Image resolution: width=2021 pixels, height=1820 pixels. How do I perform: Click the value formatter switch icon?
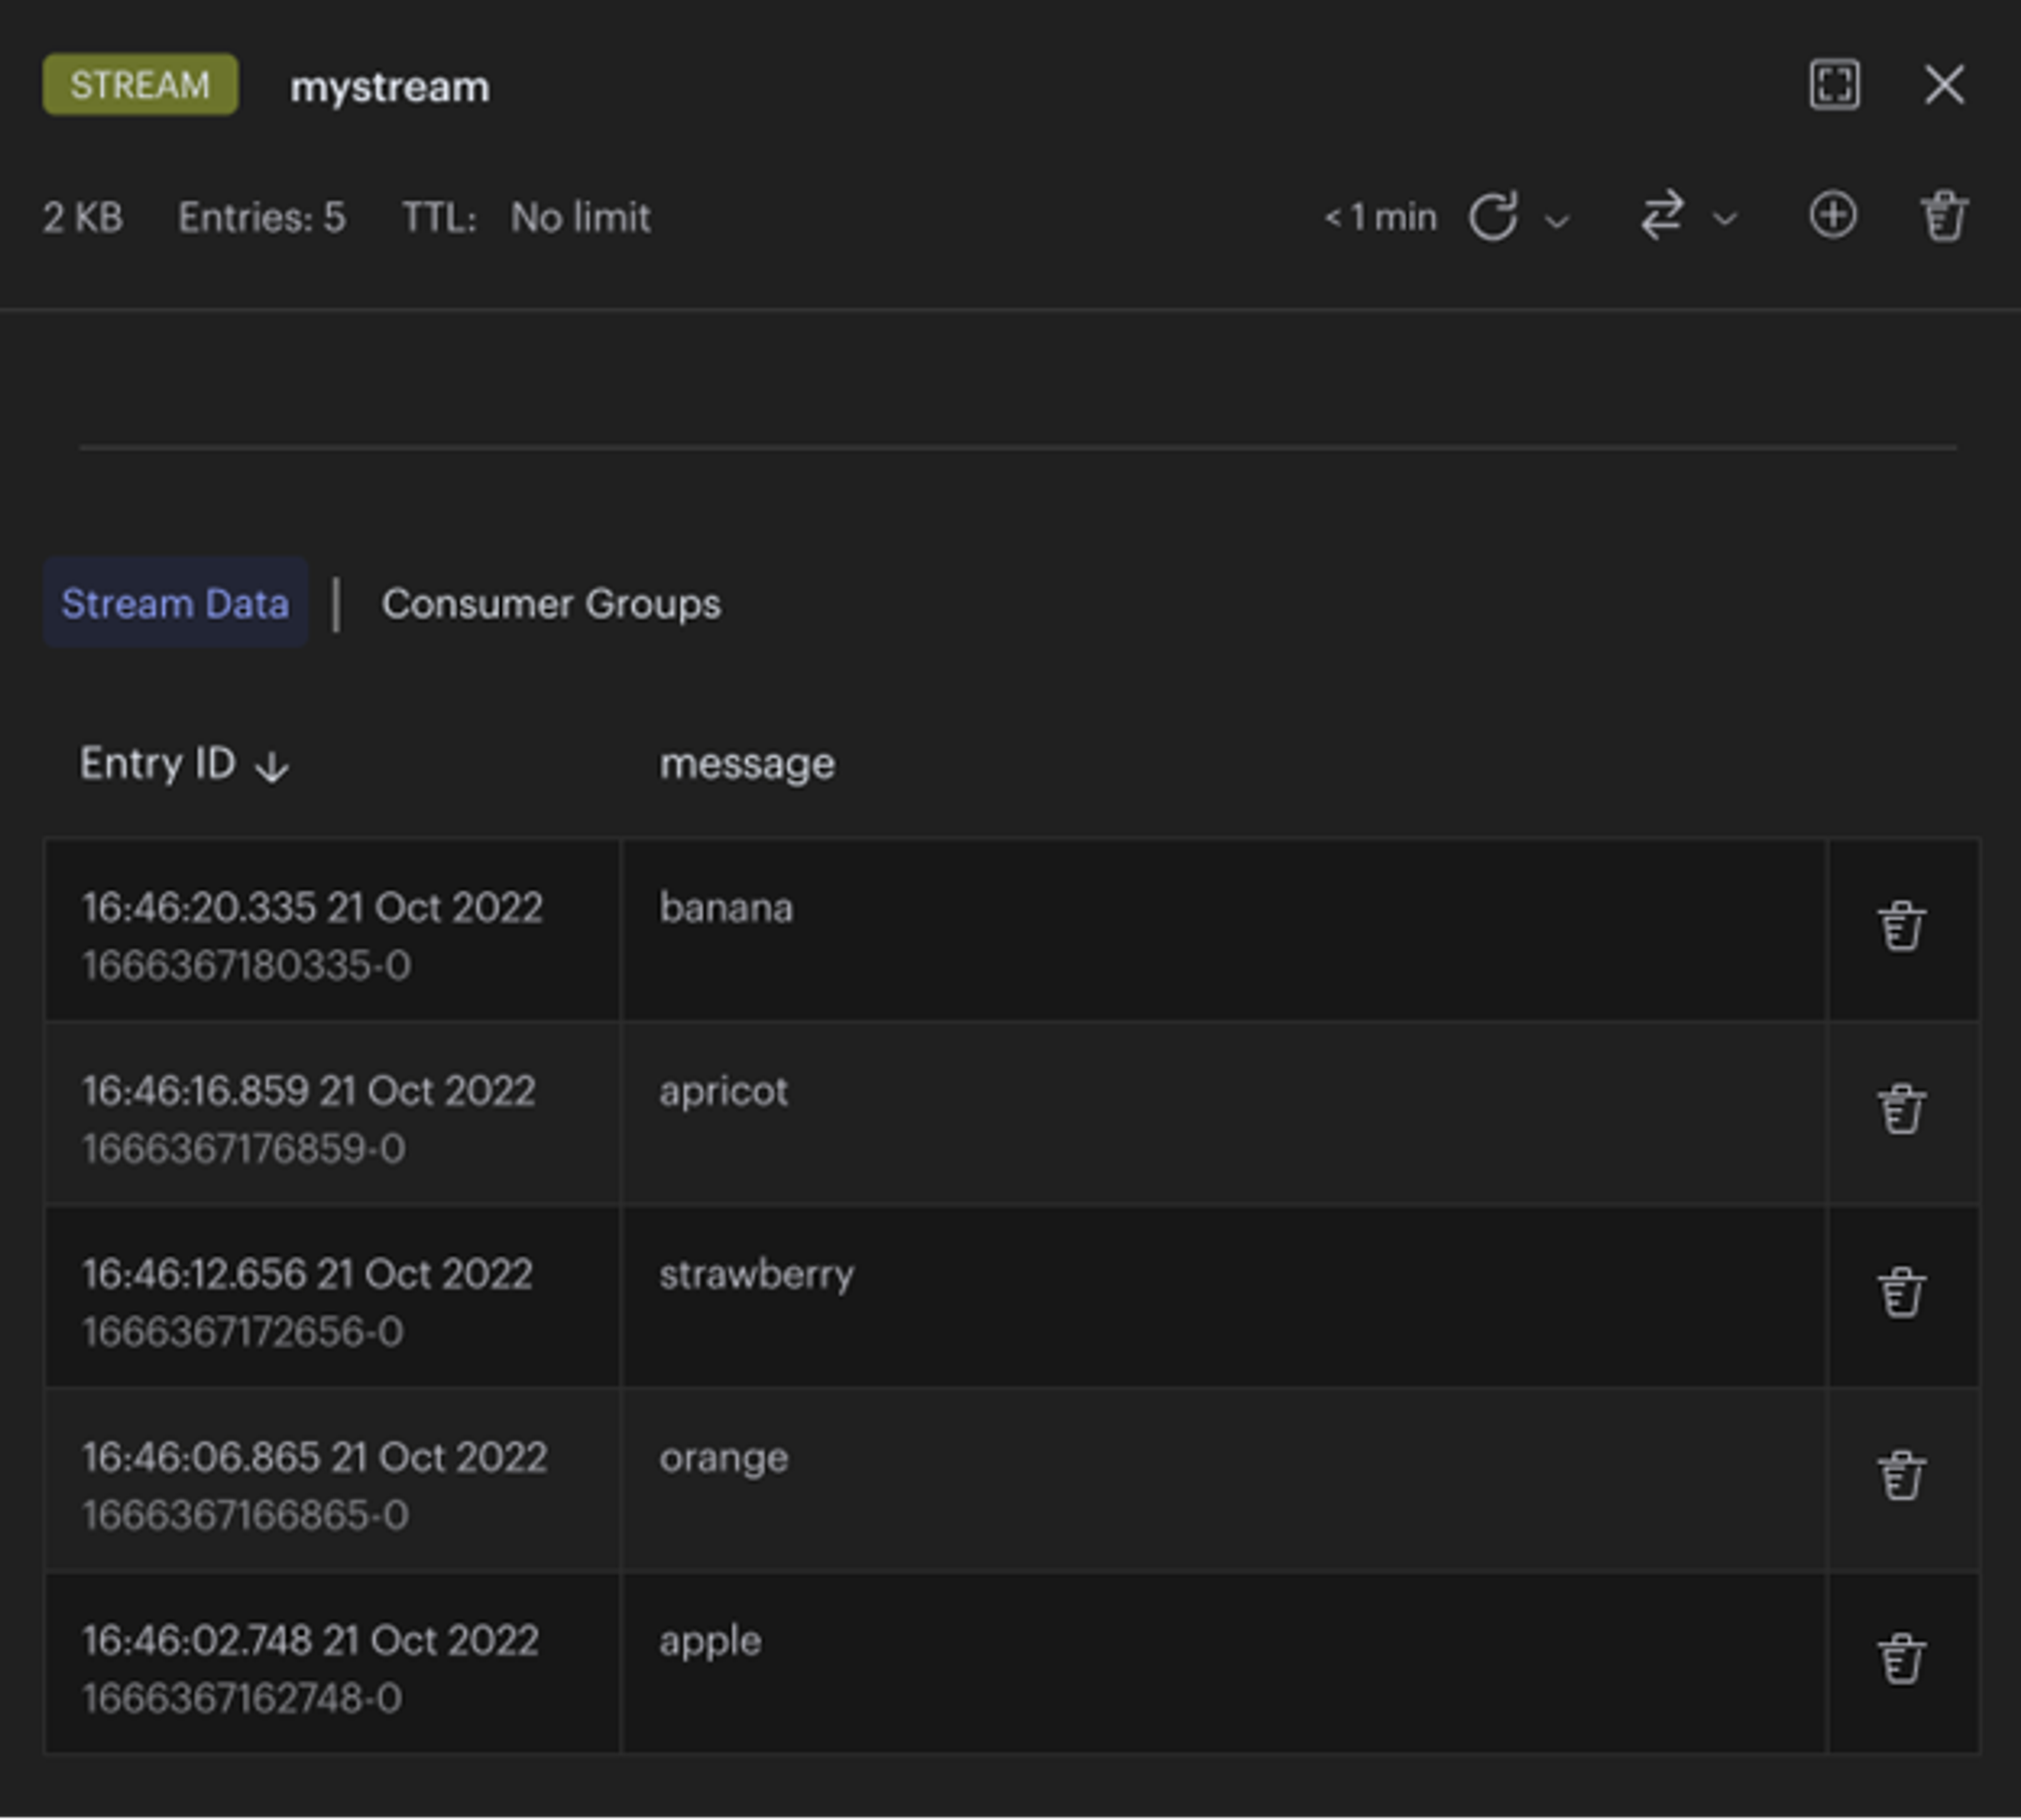pos(1662,216)
